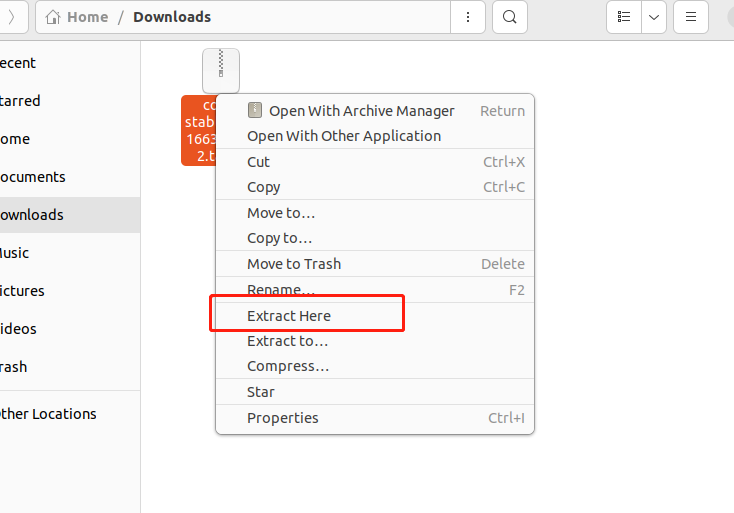Switch to list view icon
Image resolution: width=734 pixels, height=513 pixels.
pos(624,17)
